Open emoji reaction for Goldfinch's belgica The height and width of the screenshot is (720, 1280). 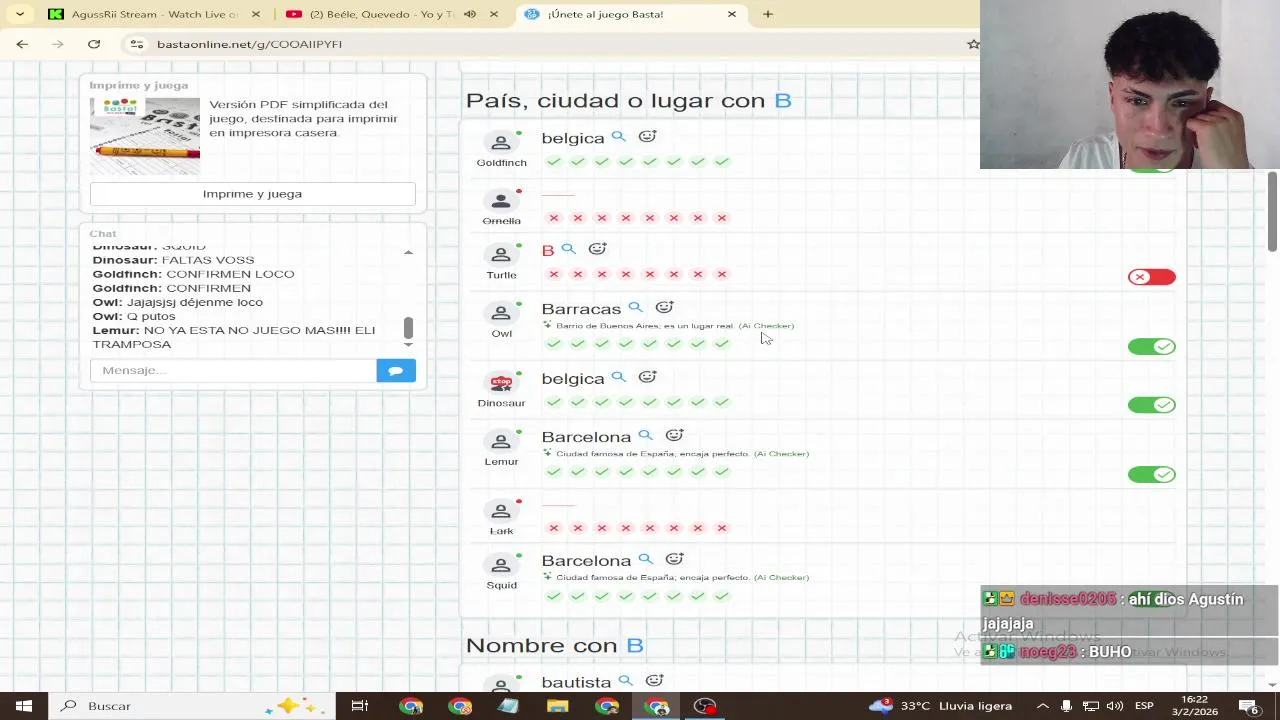647,137
